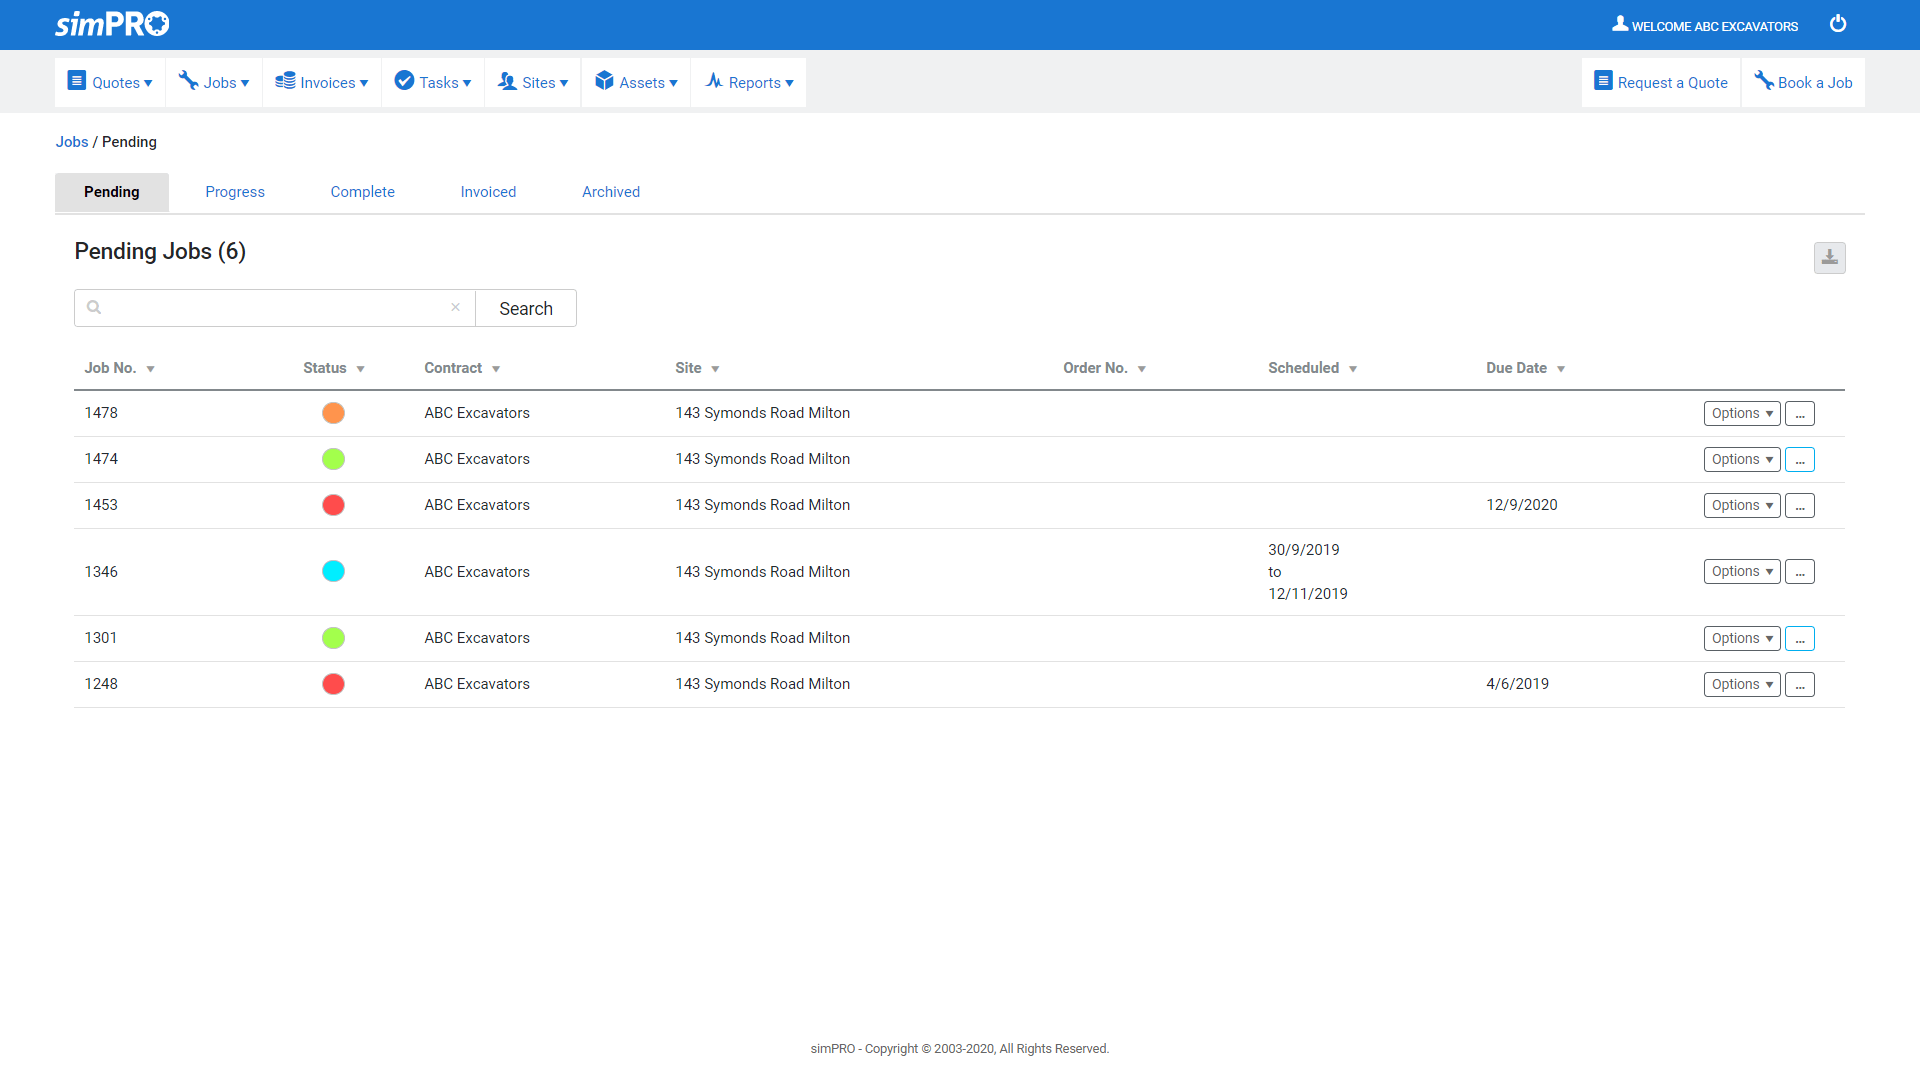Viewport: 1920px width, 1080px height.
Task: Click green status dot for job 1474
Action: [333, 459]
